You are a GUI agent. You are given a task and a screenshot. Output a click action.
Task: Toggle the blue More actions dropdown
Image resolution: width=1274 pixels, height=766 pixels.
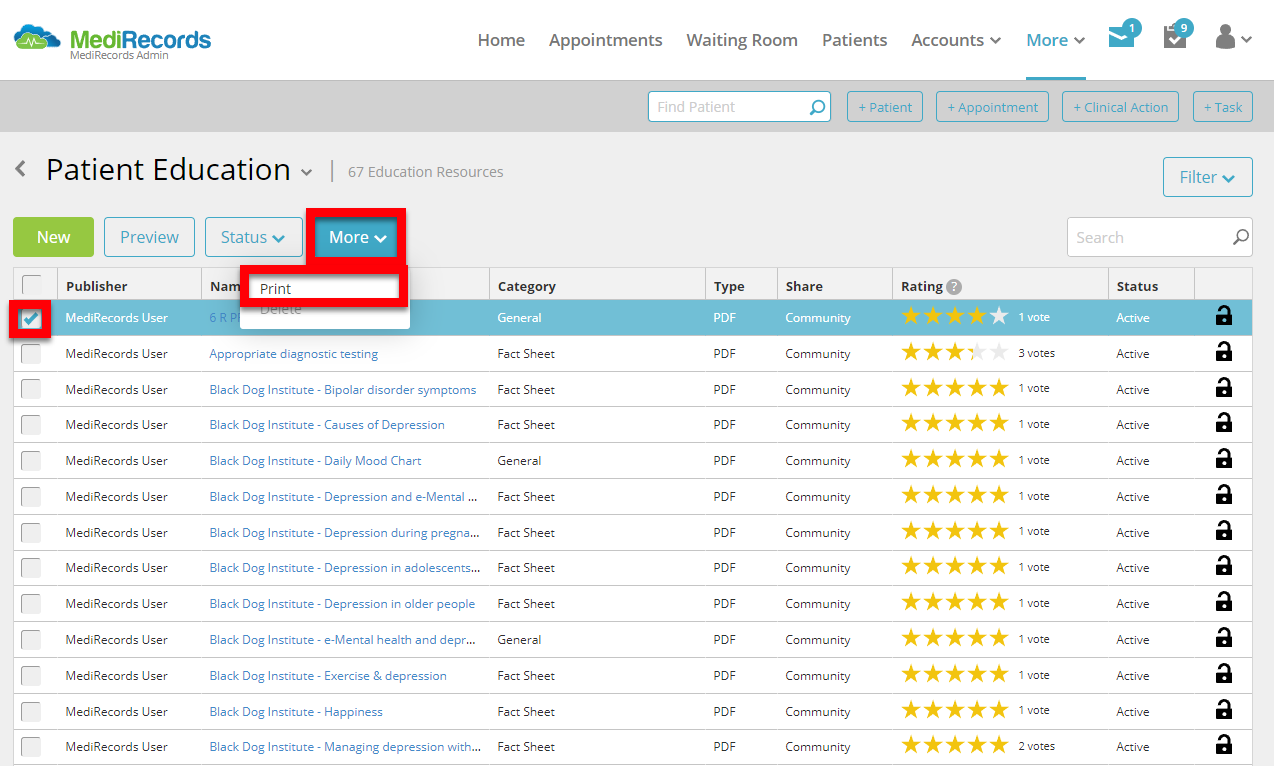357,237
